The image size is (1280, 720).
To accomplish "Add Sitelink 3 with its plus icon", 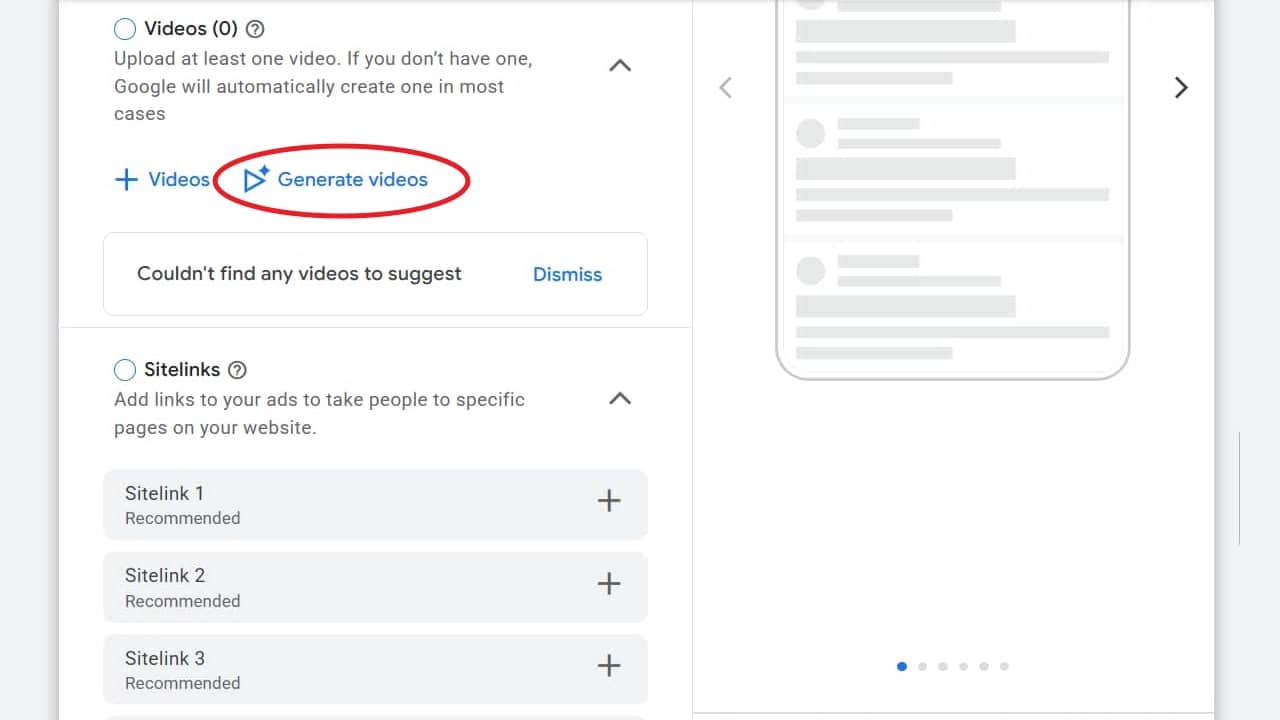I will [x=609, y=666].
